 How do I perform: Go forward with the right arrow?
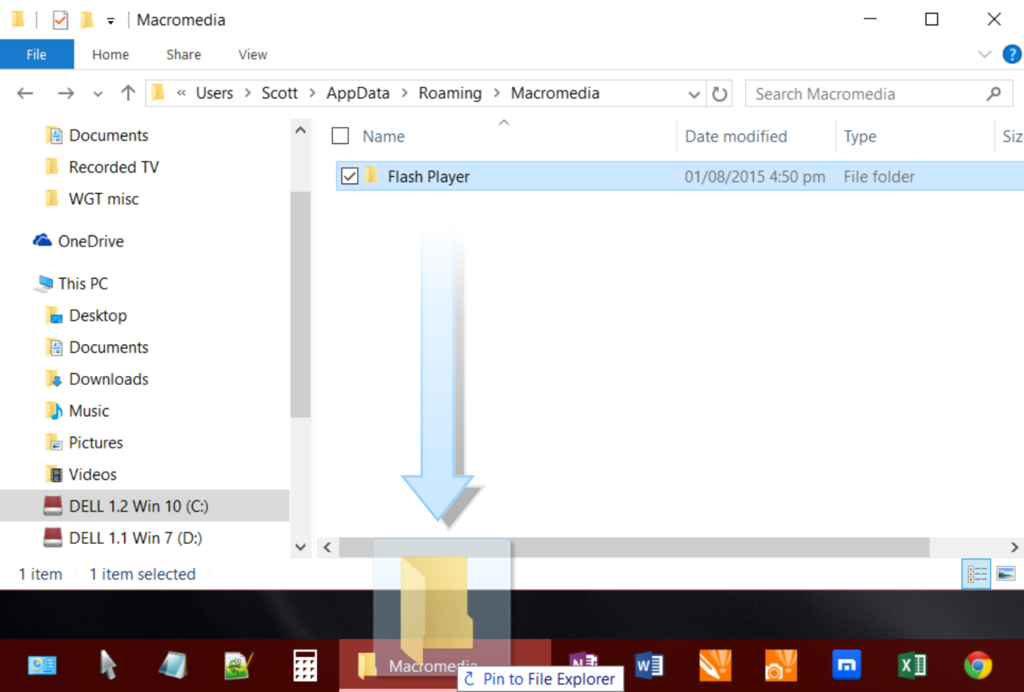(65, 93)
